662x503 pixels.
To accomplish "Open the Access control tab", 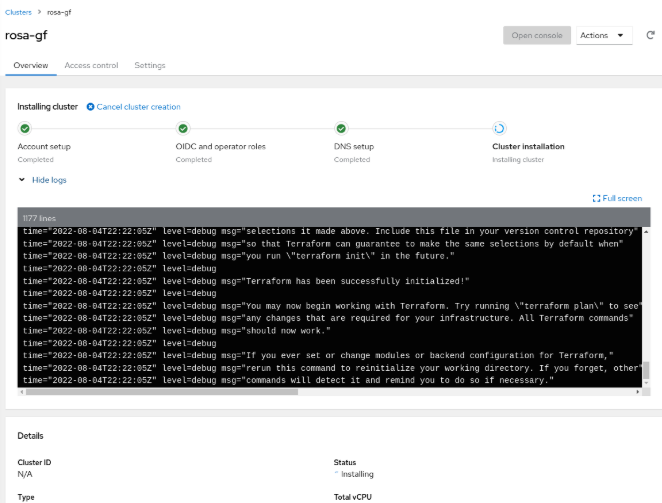I will pyautogui.click(x=91, y=65).
